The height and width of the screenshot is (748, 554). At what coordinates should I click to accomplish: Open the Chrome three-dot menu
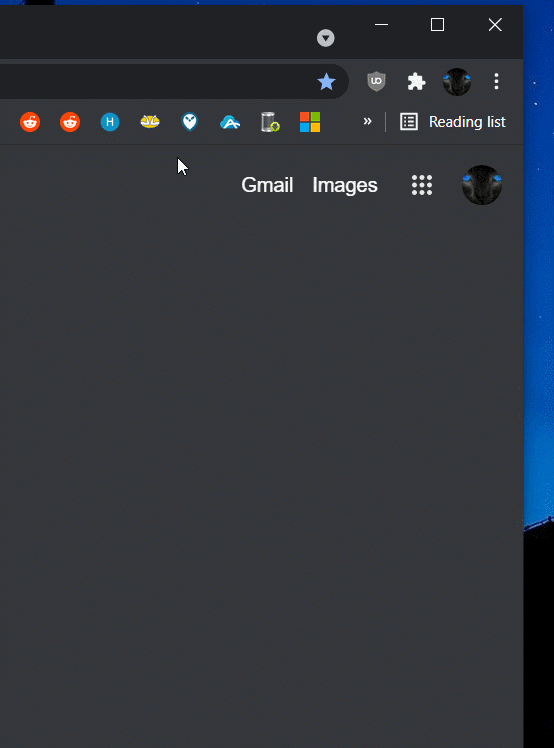click(x=496, y=82)
